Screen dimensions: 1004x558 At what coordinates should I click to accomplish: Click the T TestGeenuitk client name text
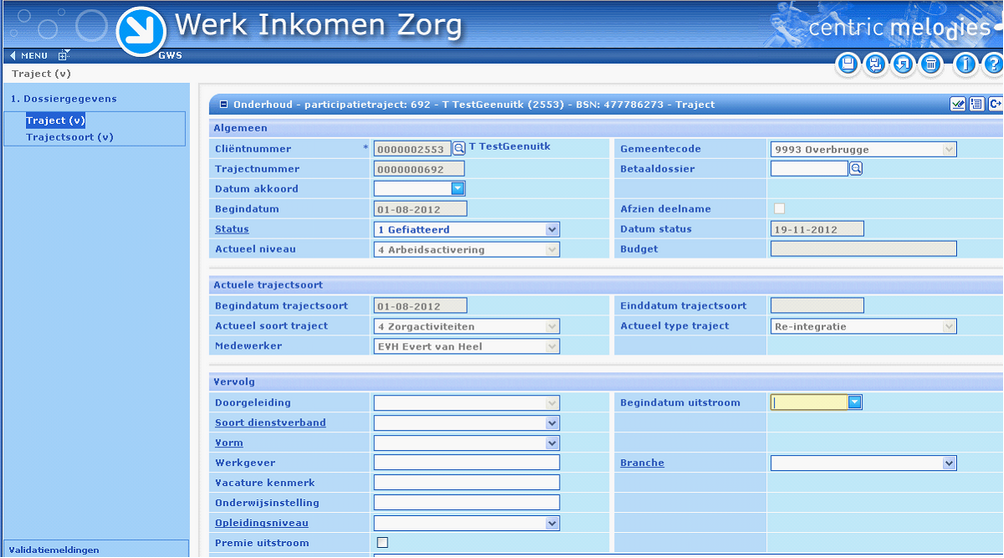510,146
